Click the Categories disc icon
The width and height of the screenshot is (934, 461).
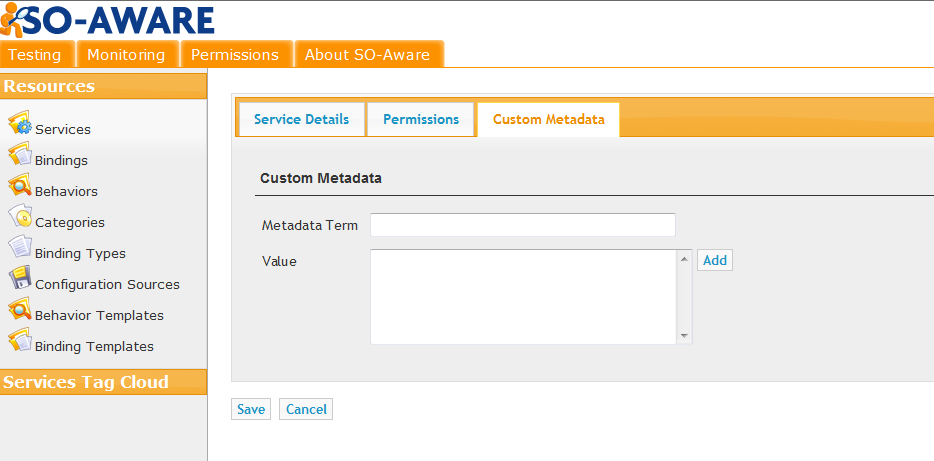[20, 216]
